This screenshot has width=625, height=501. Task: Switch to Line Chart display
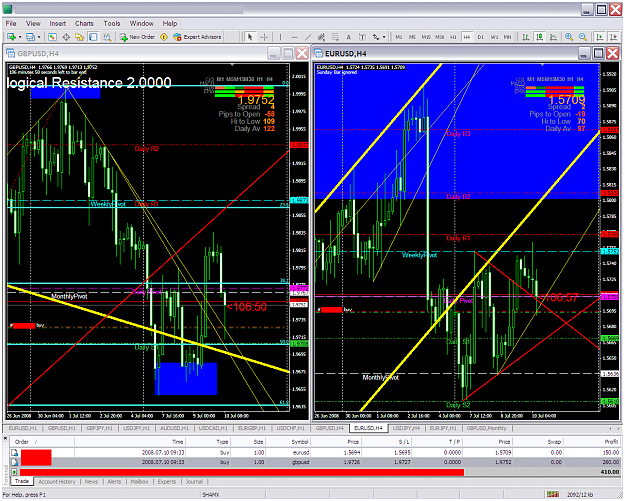click(553, 37)
